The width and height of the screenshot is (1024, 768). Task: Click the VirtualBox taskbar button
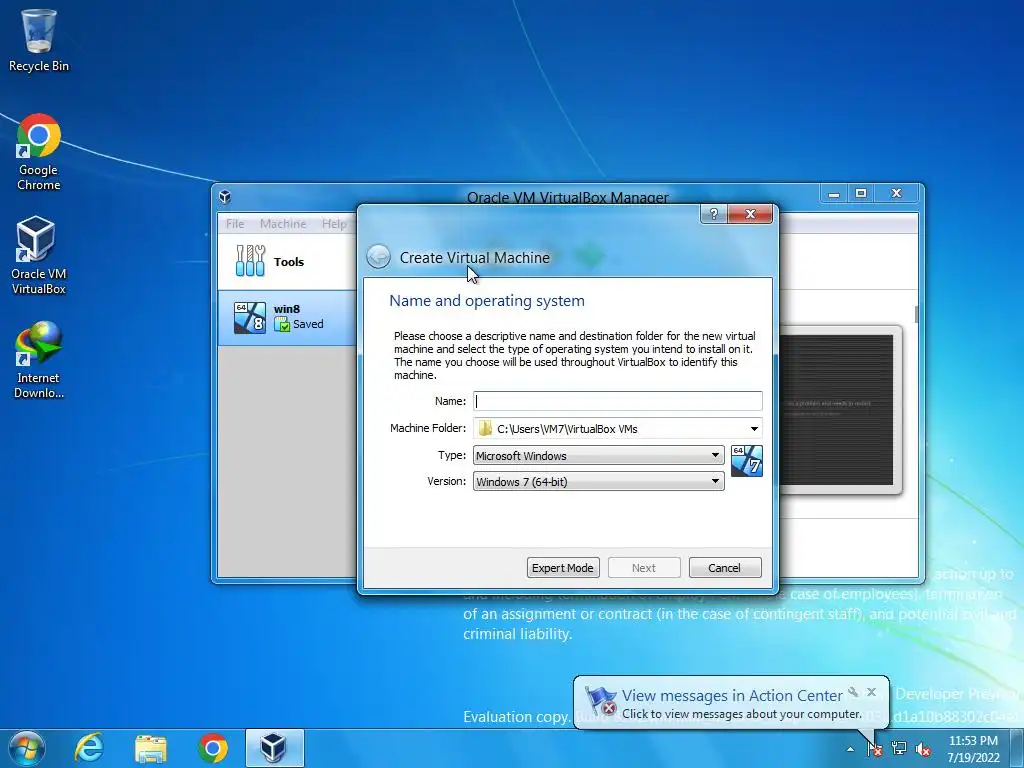click(x=274, y=748)
